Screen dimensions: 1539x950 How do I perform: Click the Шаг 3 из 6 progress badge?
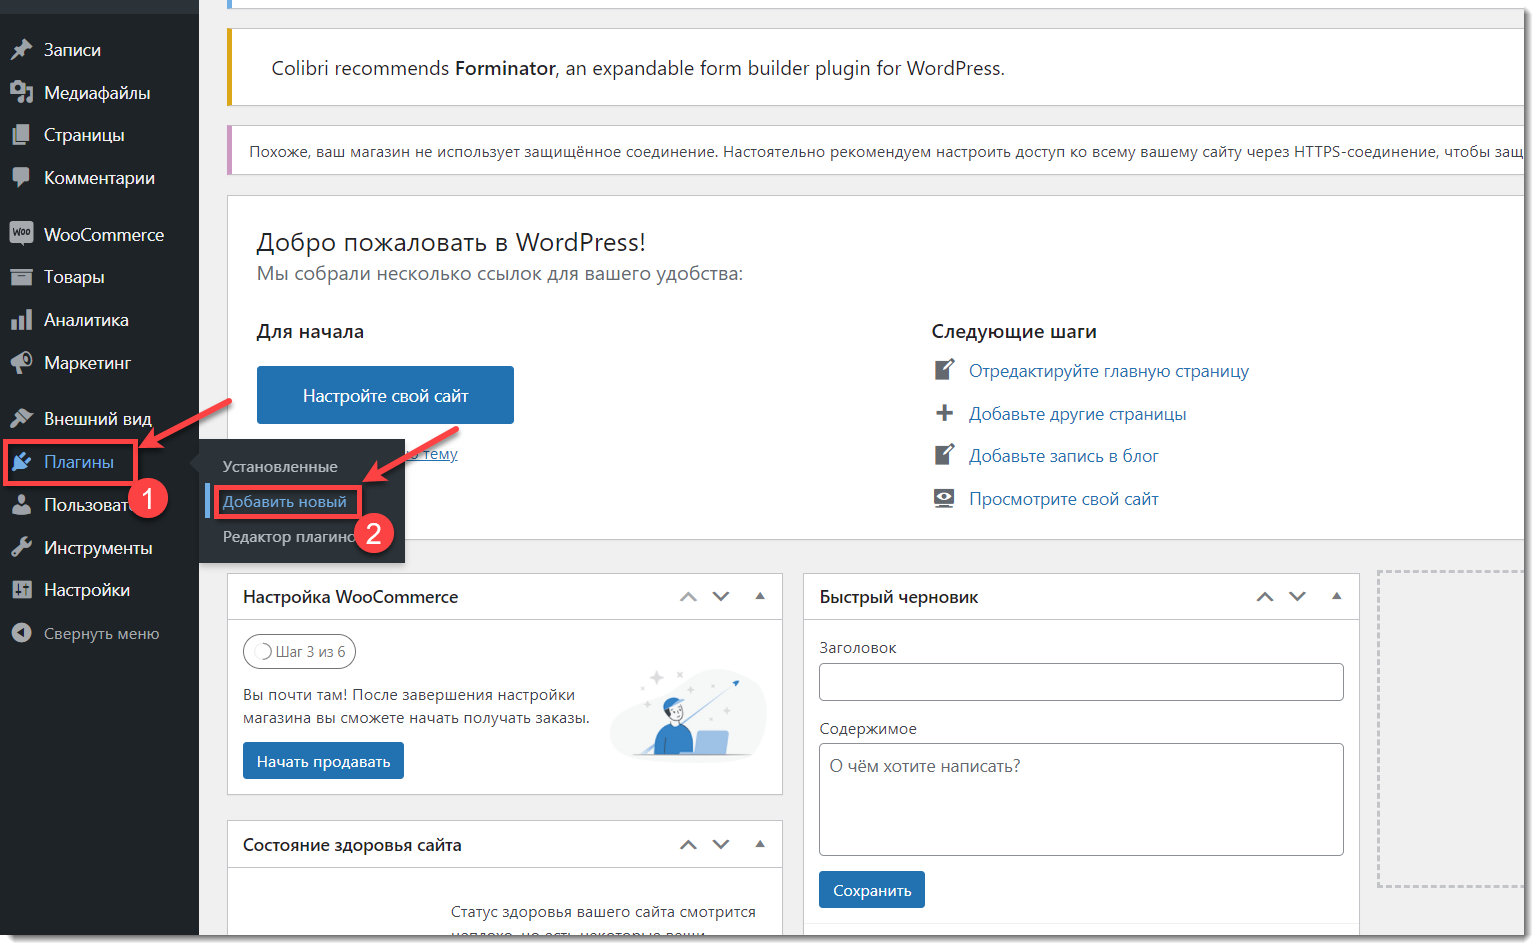tap(300, 651)
